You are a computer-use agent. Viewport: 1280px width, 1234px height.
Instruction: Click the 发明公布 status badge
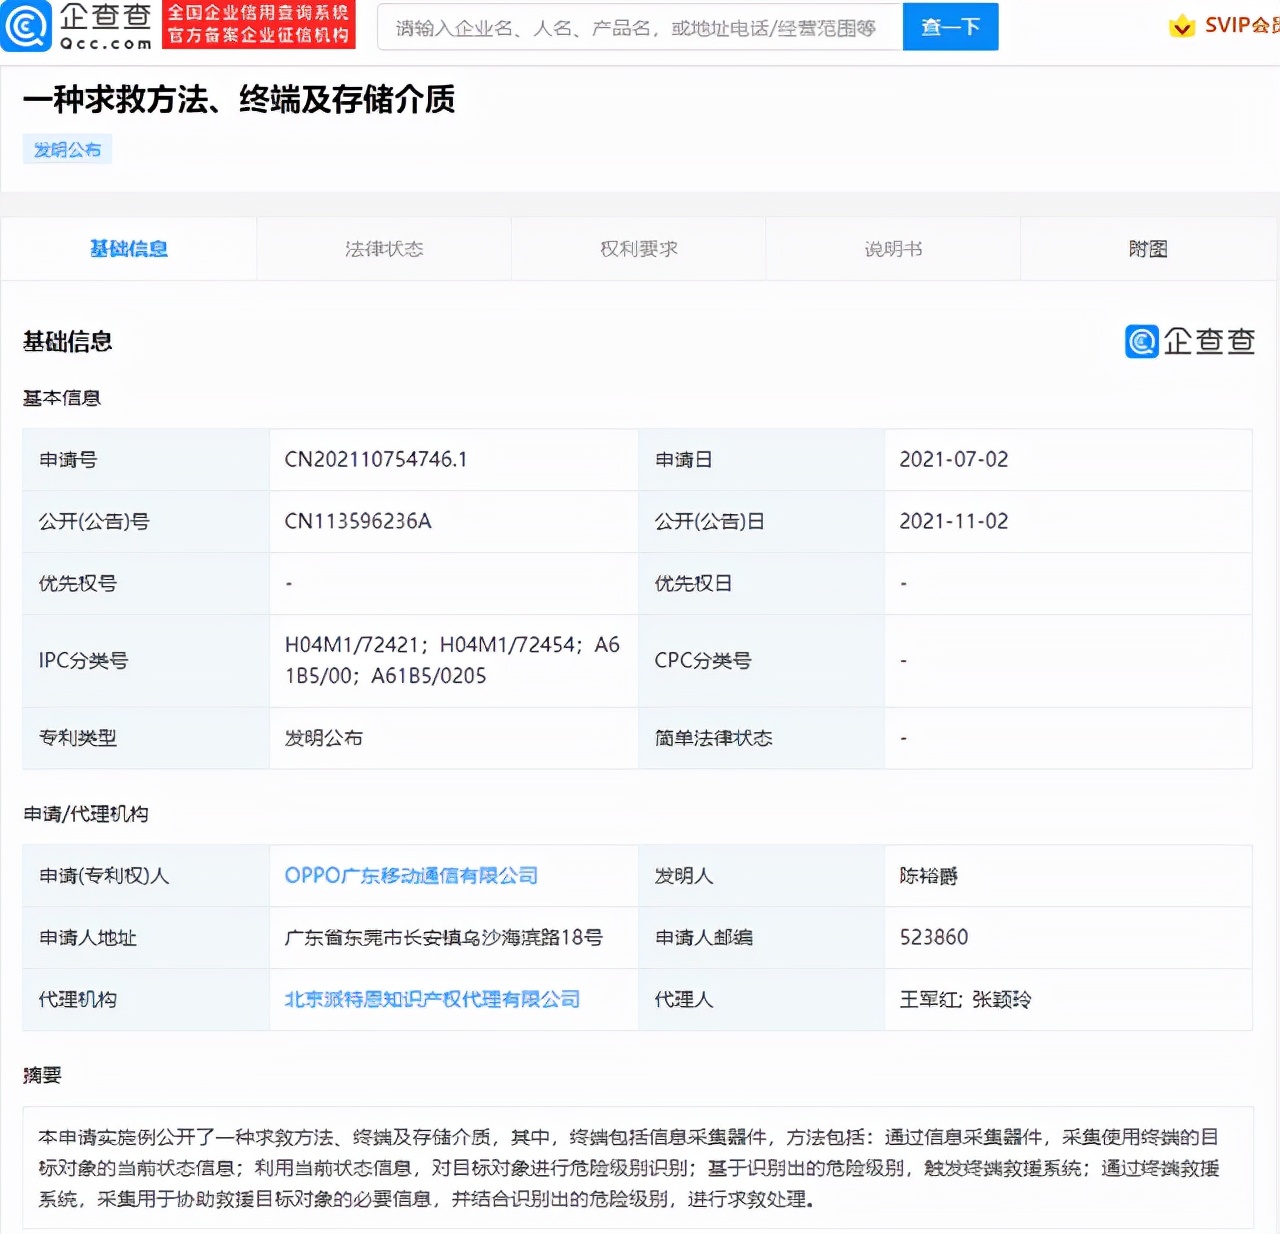coord(67,148)
